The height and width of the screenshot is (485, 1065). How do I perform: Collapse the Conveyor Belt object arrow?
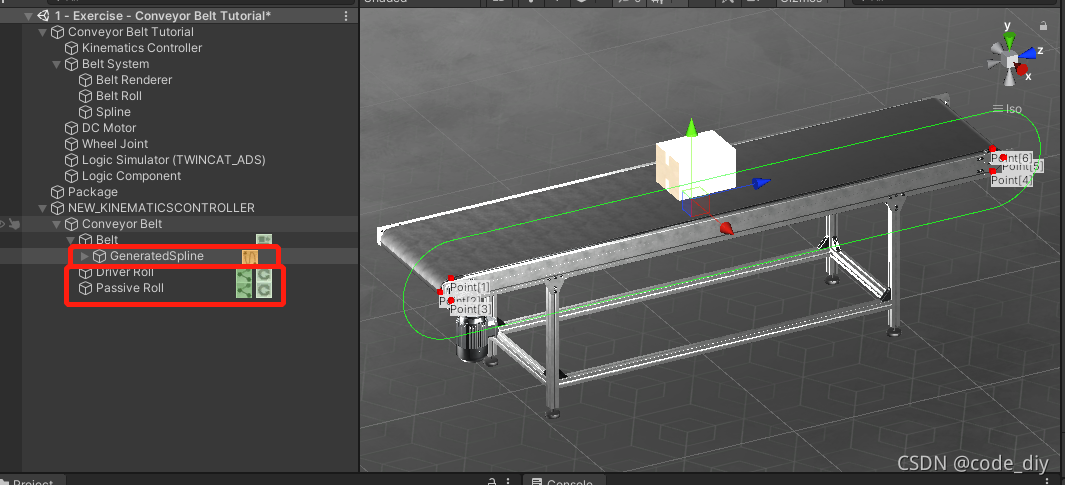tap(56, 224)
